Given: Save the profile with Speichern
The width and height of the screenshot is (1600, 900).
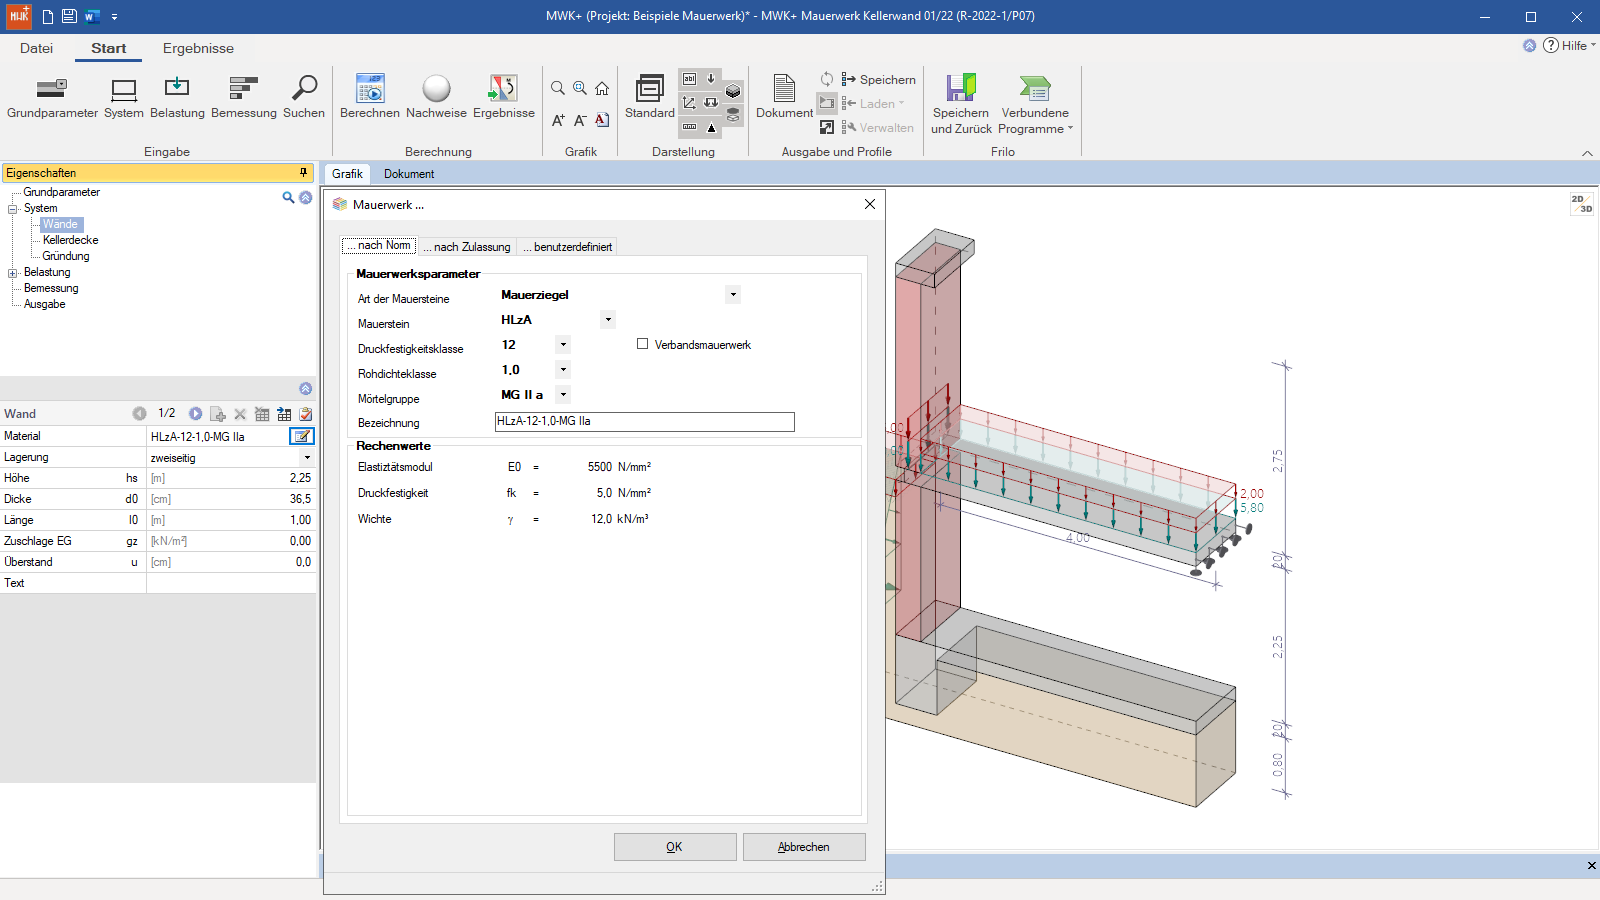Looking at the screenshot, I should click(x=878, y=79).
